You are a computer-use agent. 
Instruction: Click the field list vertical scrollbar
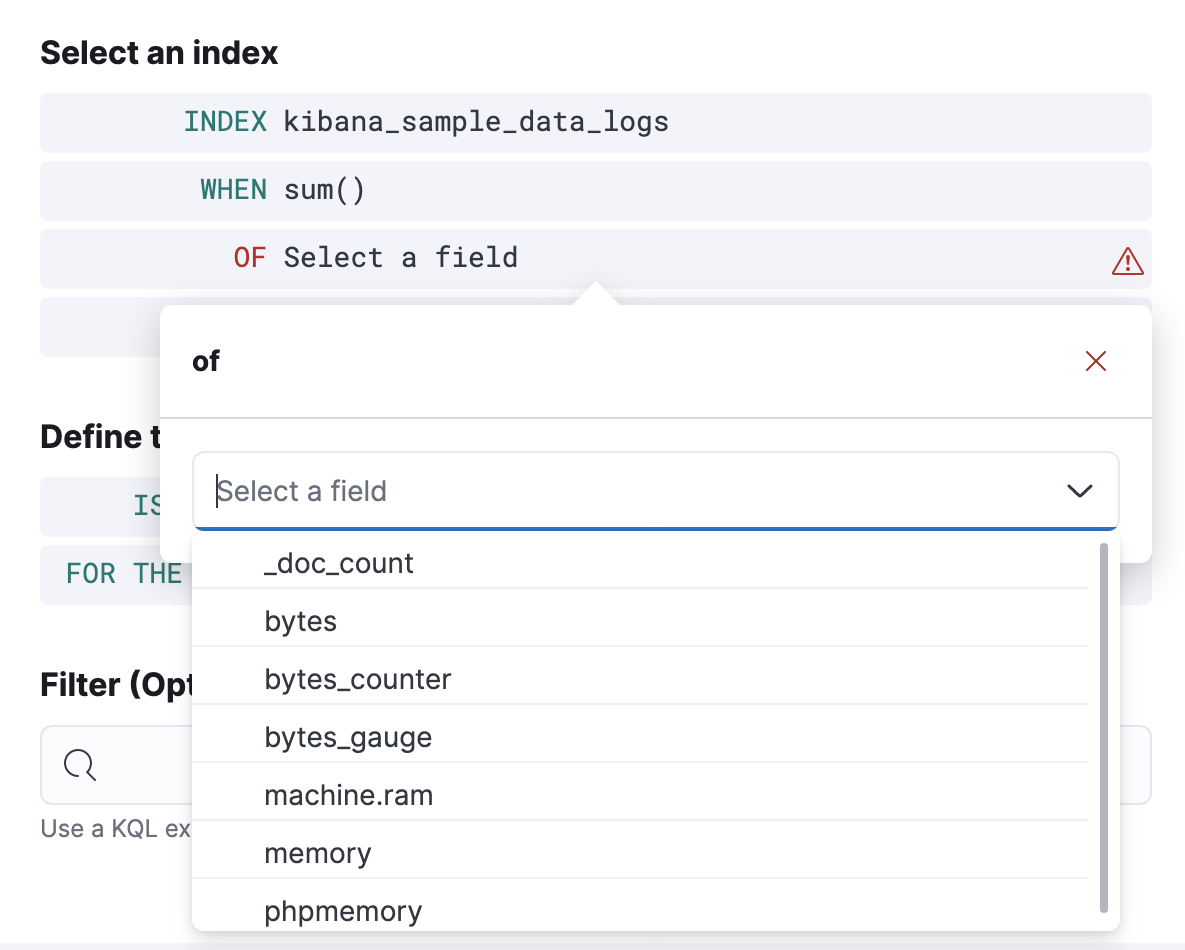(1104, 727)
